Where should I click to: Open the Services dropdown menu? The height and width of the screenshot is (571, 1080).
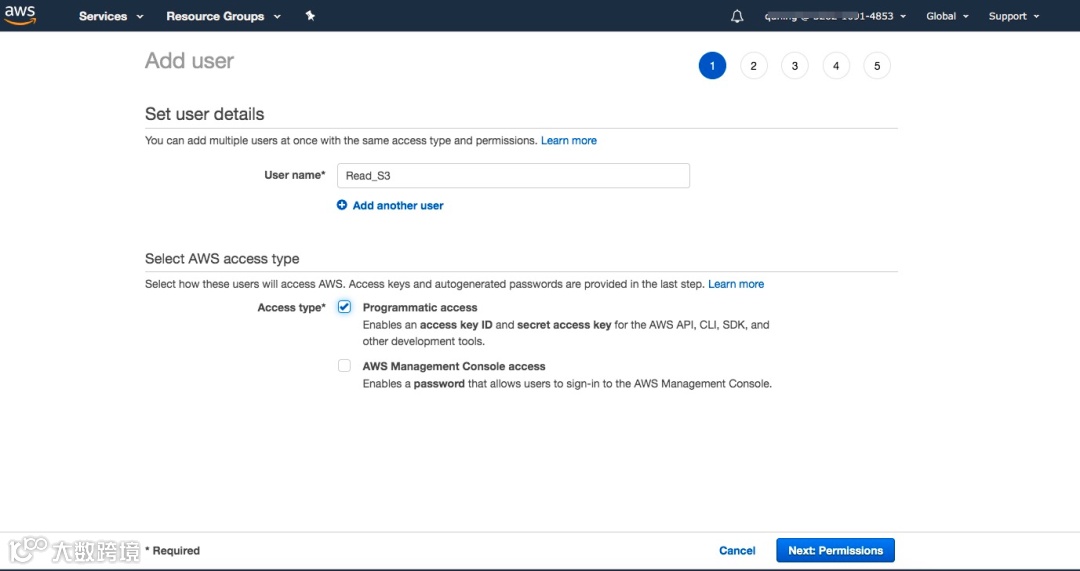coord(111,16)
